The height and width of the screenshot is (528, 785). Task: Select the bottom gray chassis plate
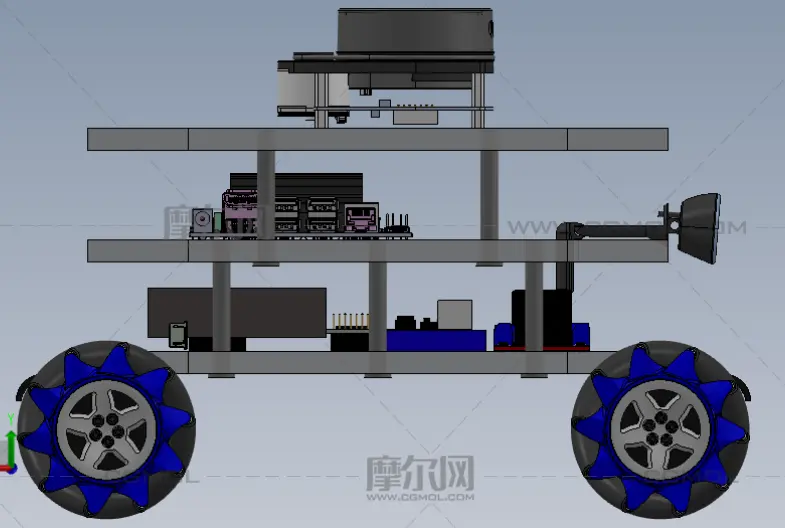[400, 362]
